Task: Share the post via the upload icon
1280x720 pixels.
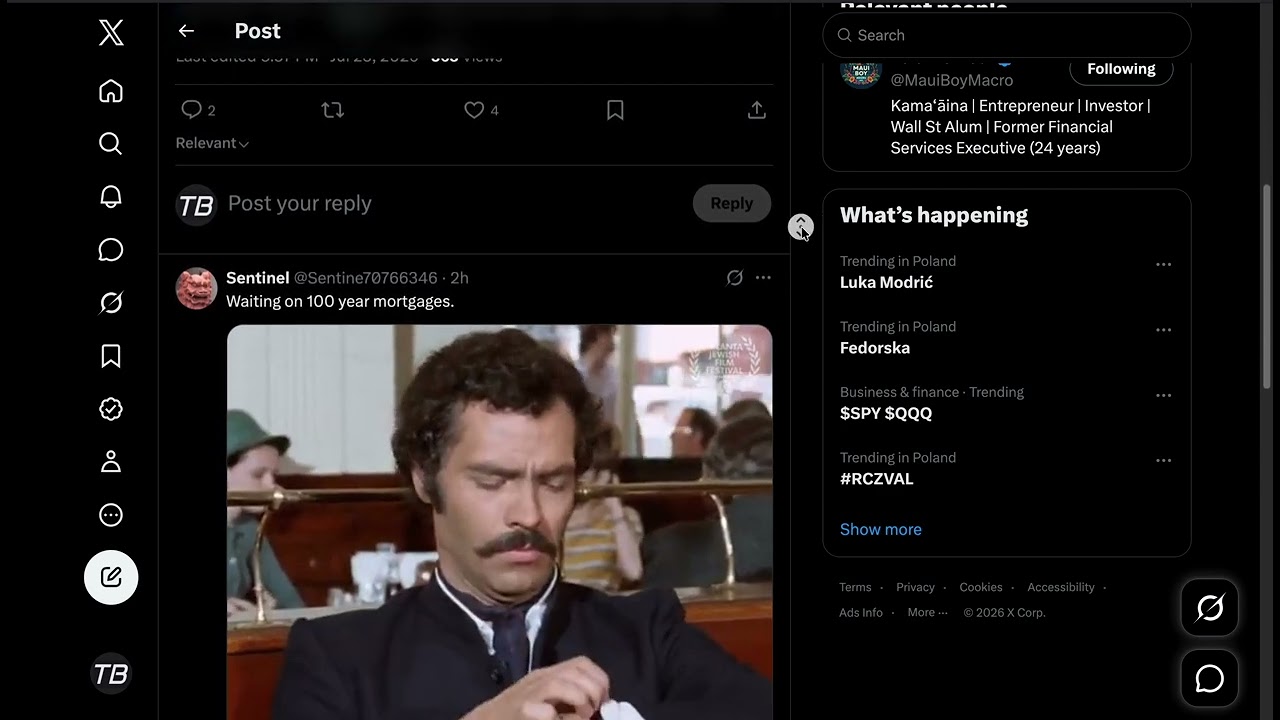Action: [757, 110]
